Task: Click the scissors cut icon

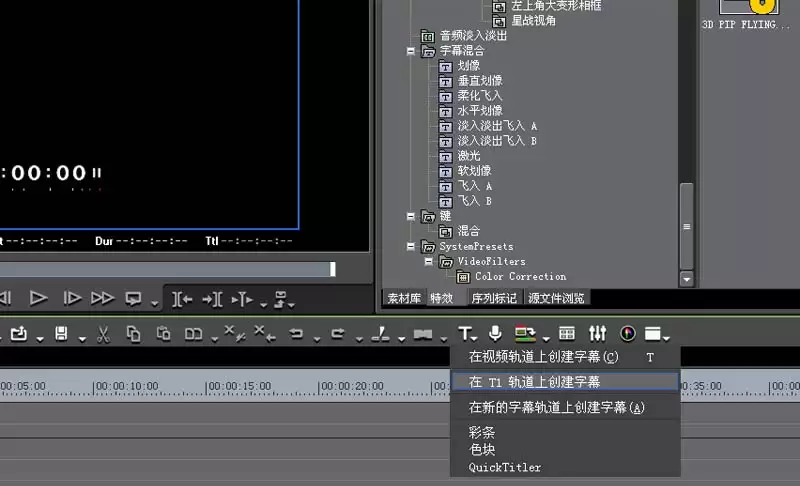Action: 103,334
